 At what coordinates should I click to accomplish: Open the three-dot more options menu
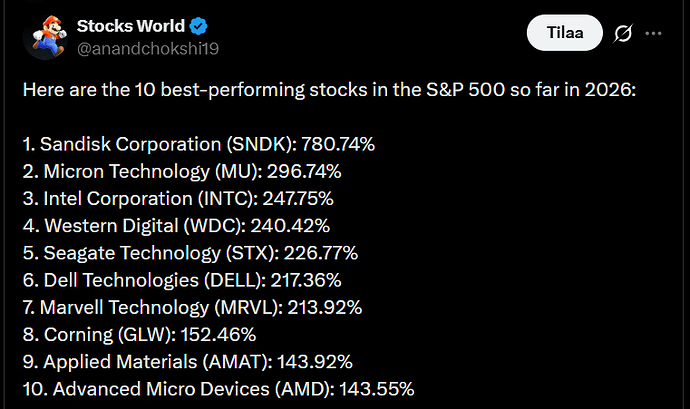[653, 33]
